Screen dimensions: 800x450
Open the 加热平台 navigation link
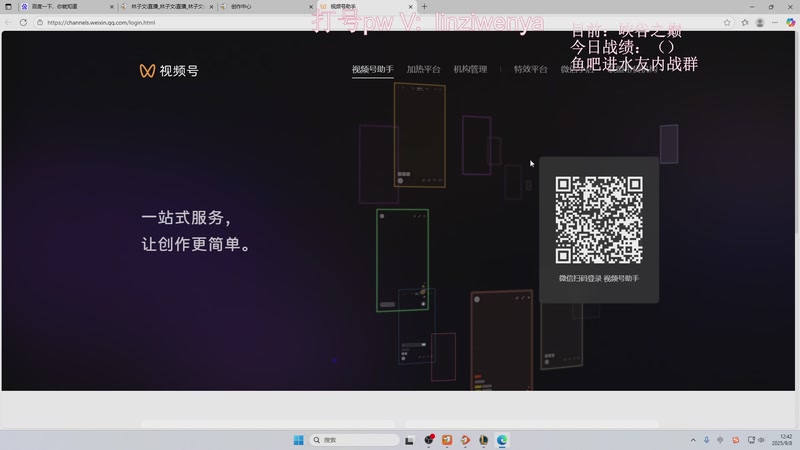(423, 69)
